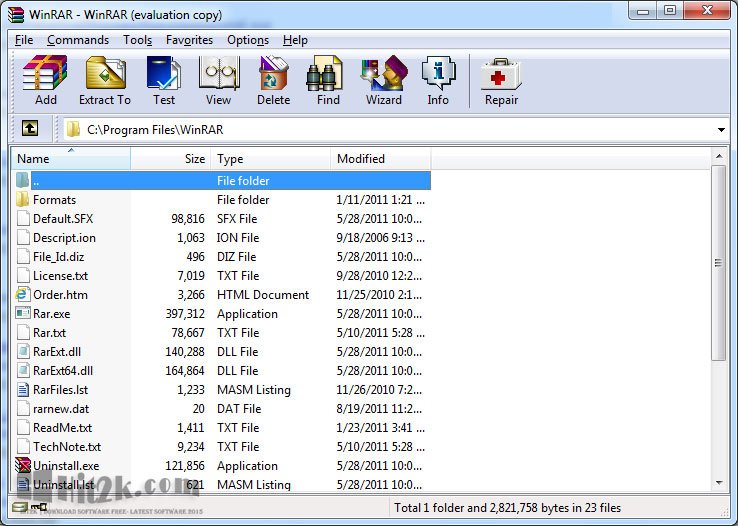Viewport: 738px width, 526px height.
Task: Open the Commands menu
Action: point(78,40)
